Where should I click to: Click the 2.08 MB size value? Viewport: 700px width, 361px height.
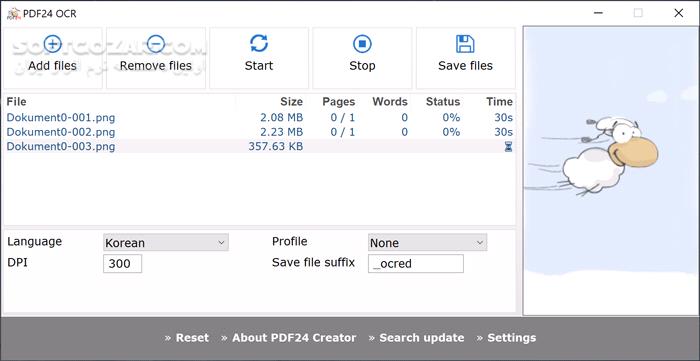[x=281, y=118]
